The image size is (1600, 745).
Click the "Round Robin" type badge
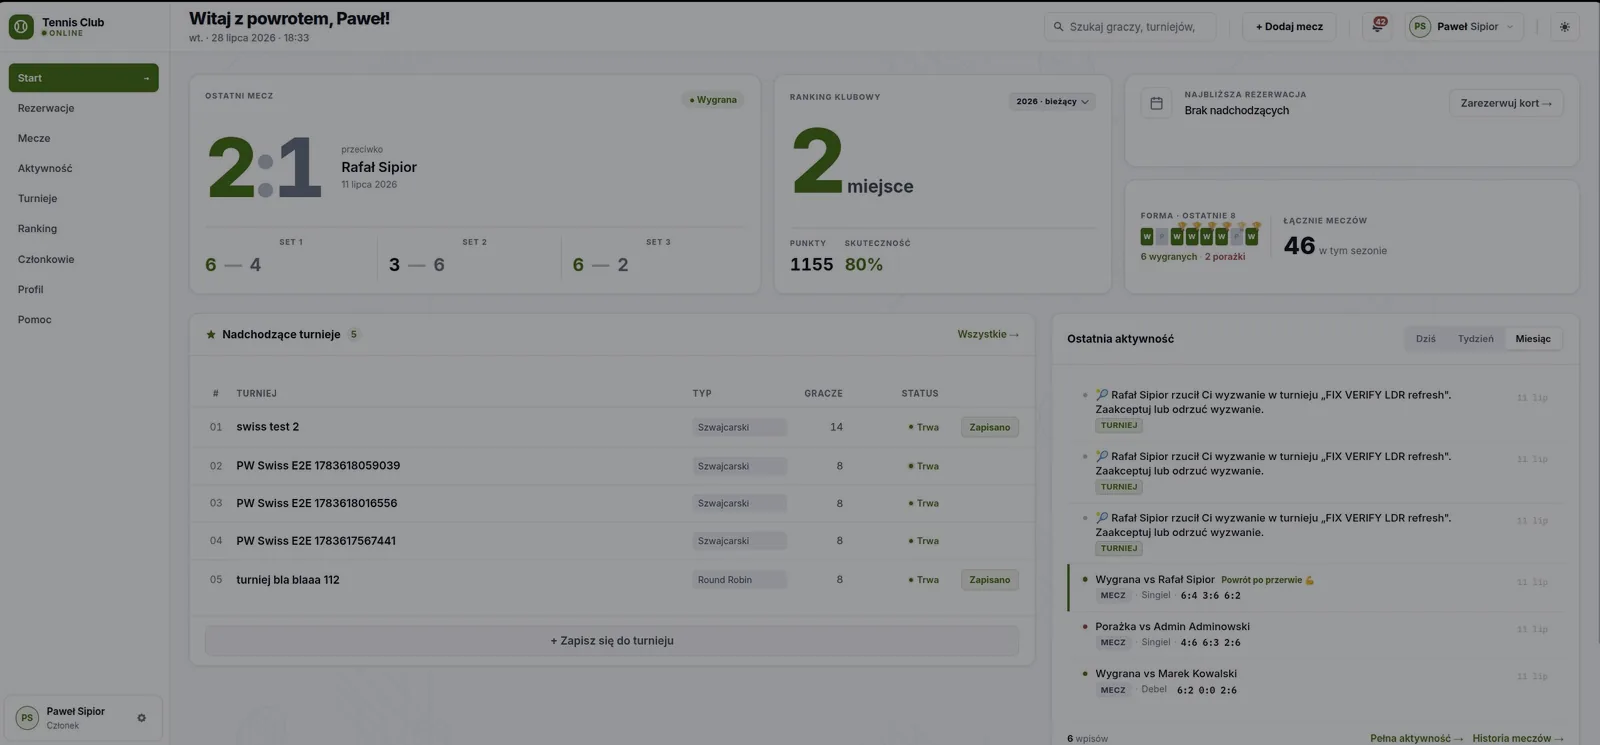coord(739,580)
